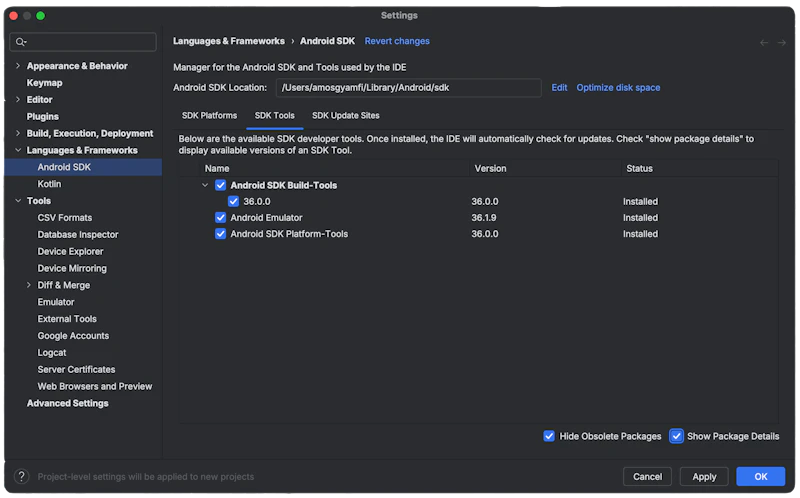Viewport: 800px width, 498px height.
Task: Go back with the left arrow icon
Action: coord(764,43)
